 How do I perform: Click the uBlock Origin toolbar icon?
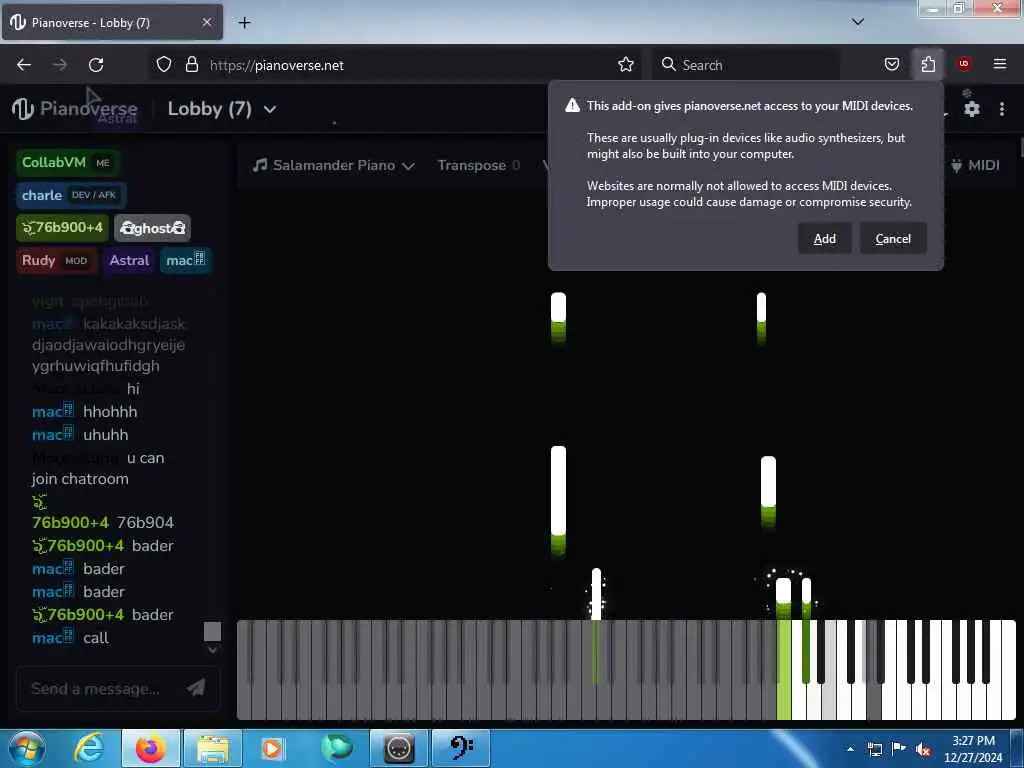pos(964,64)
